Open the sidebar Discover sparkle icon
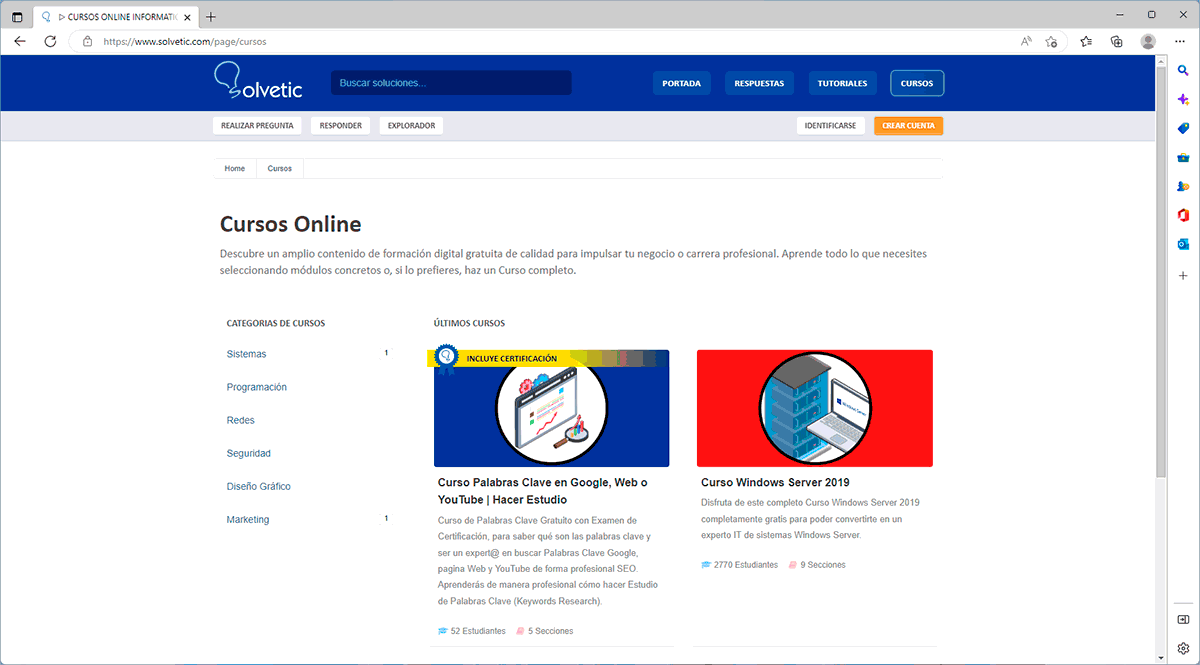The width and height of the screenshot is (1200, 665). [1183, 99]
